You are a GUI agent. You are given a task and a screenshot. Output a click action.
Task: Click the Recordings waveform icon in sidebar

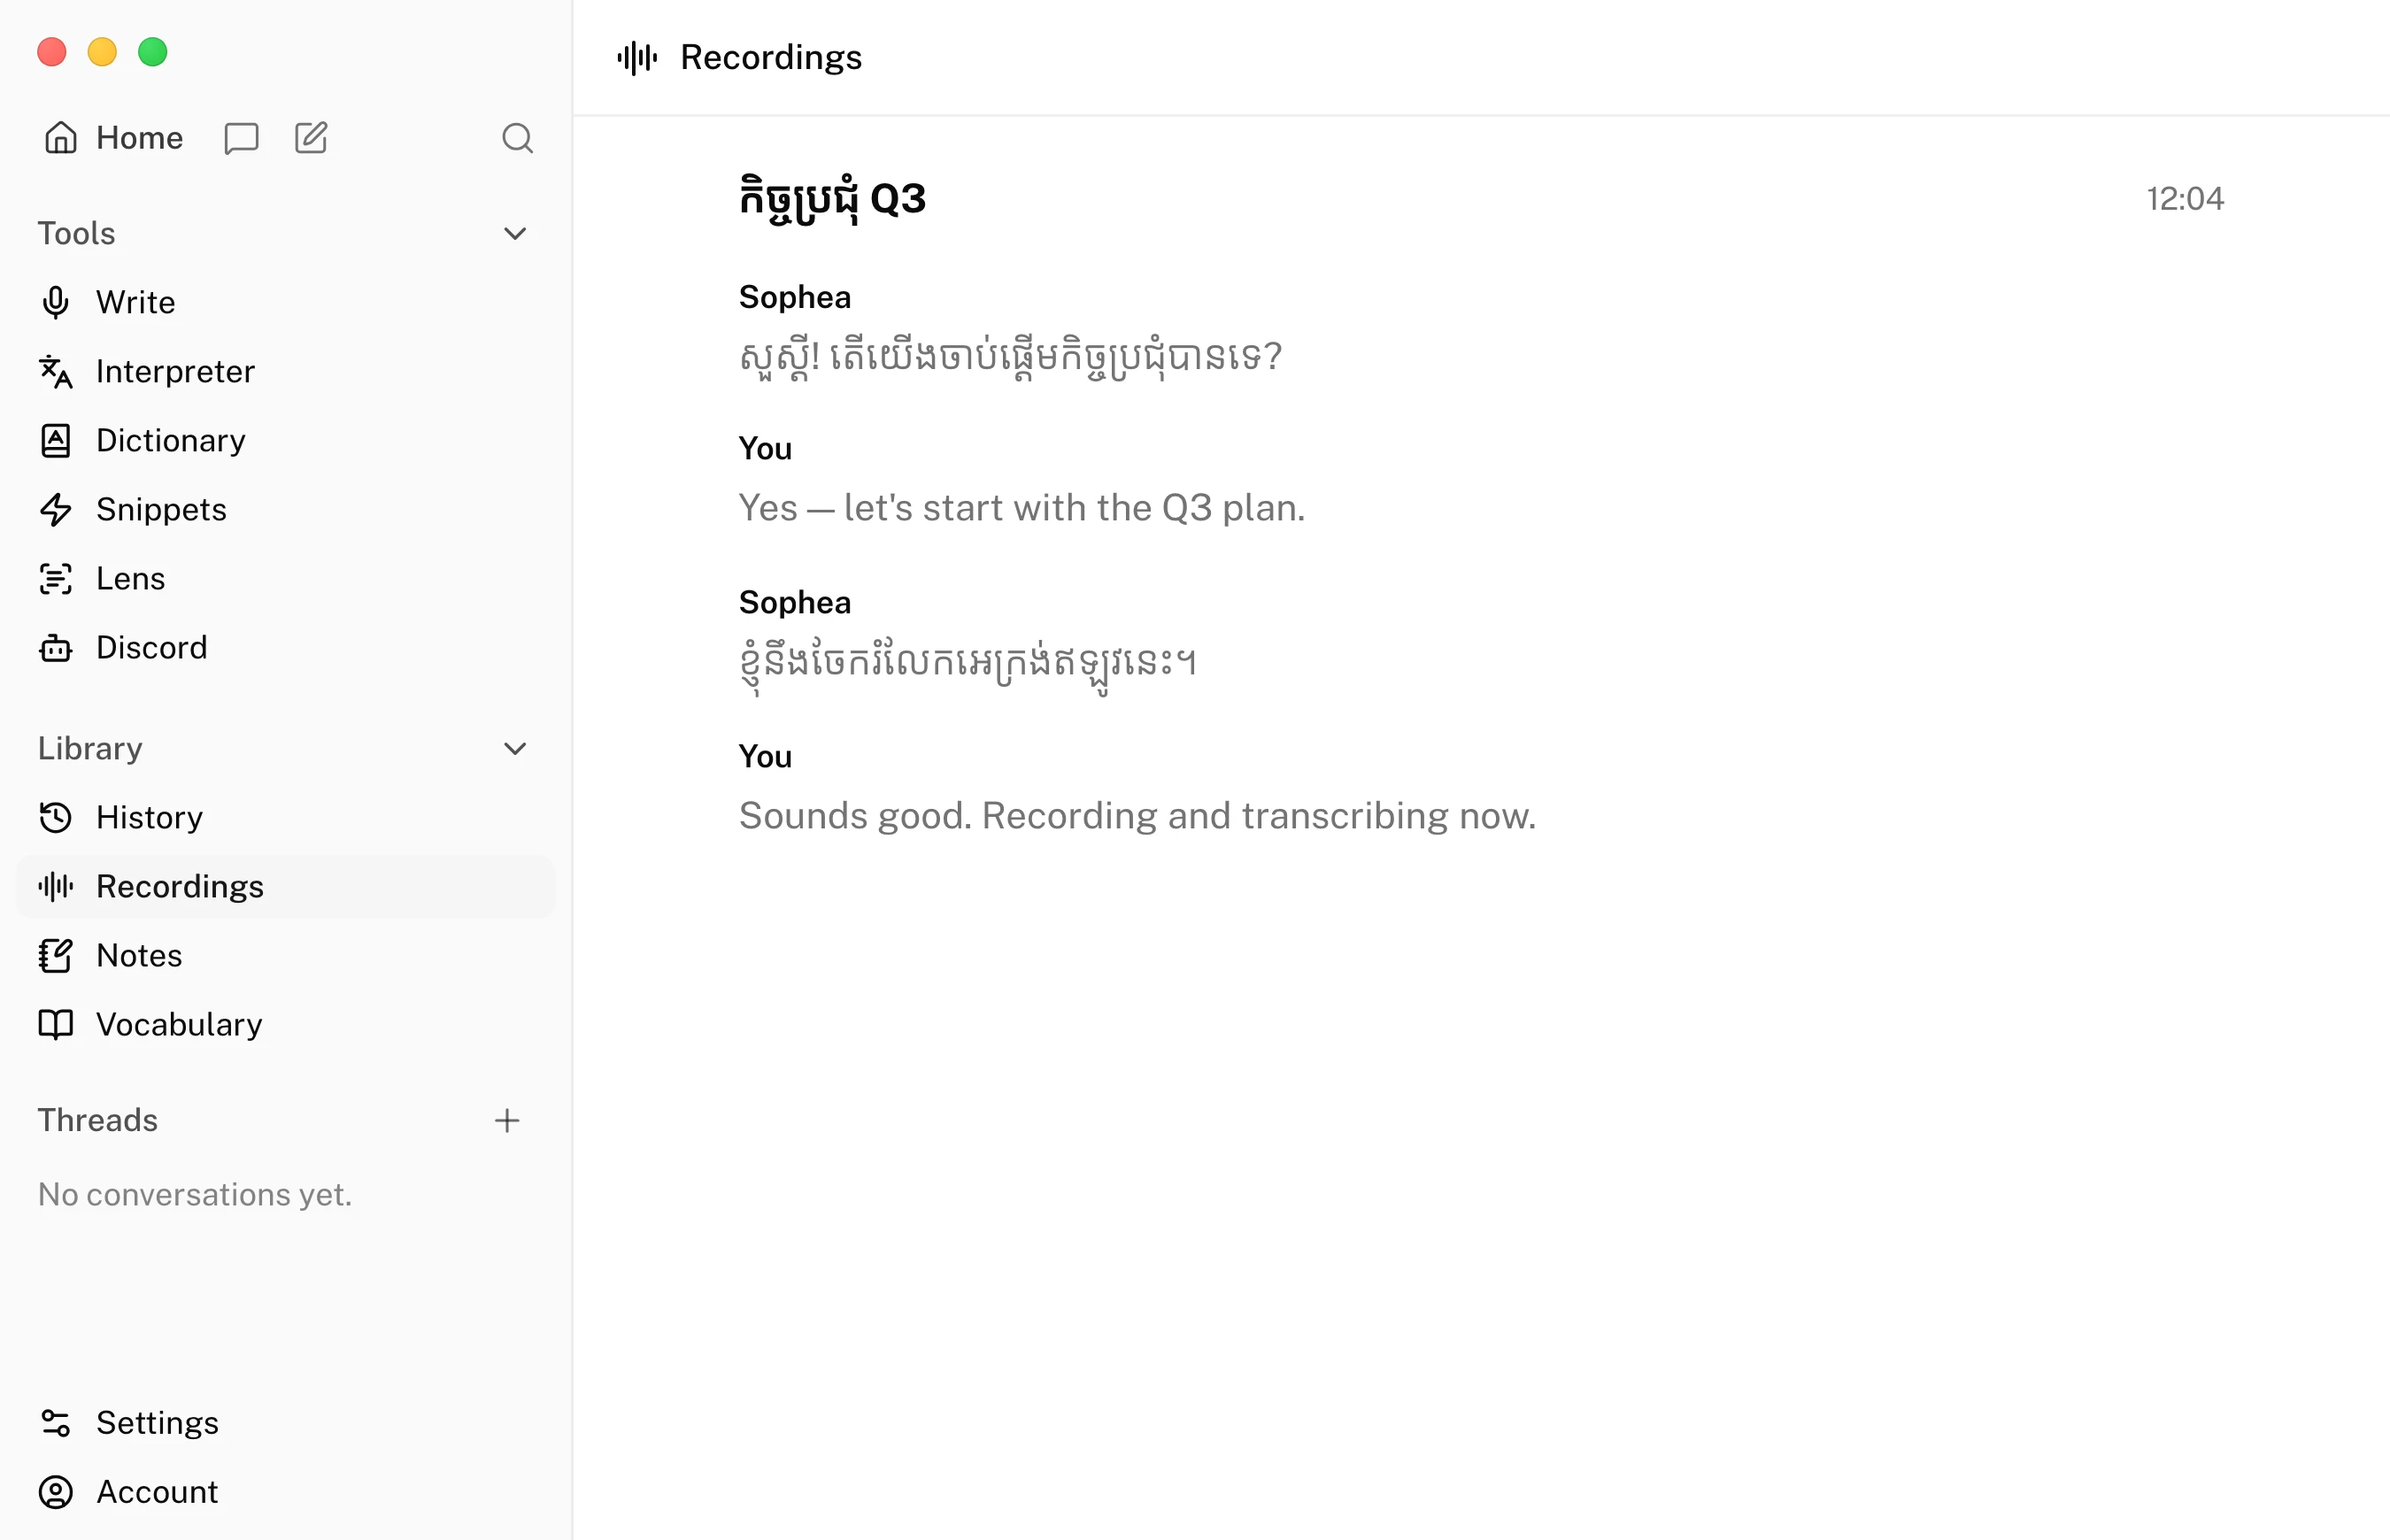56,886
